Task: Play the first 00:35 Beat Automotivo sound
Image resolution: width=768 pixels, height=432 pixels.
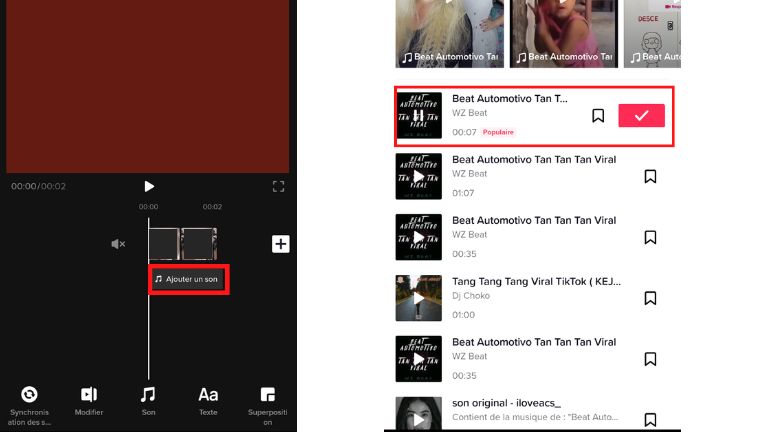Action: [419, 237]
